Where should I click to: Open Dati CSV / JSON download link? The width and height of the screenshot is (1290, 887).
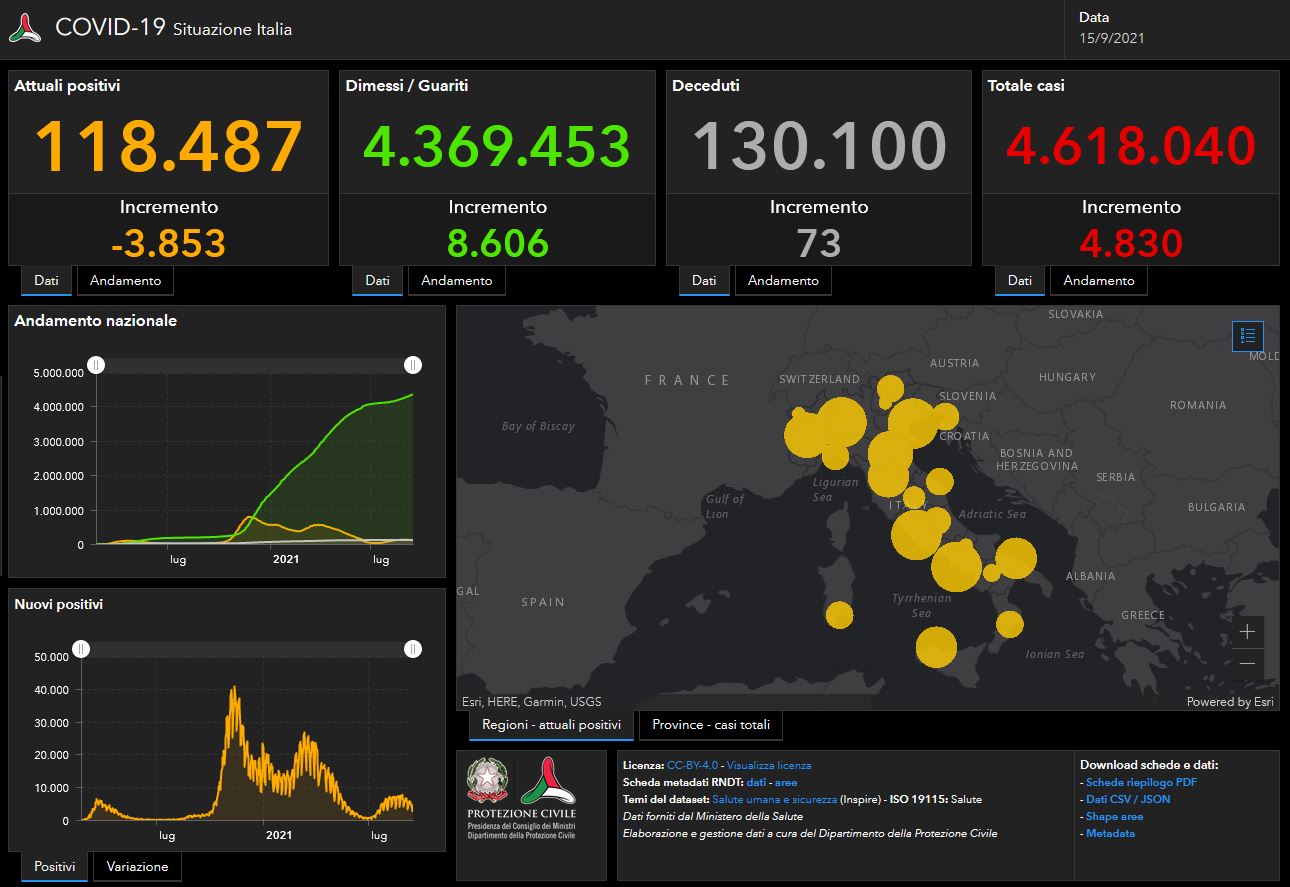(1127, 799)
